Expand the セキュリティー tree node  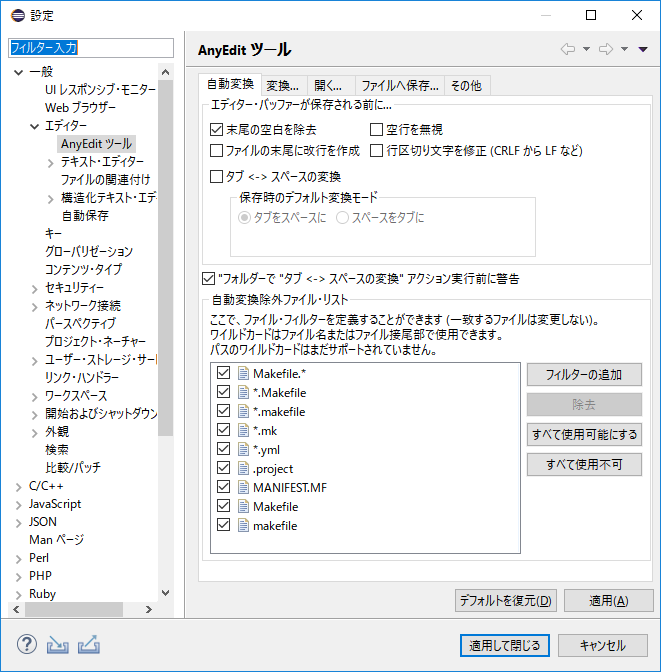[x=35, y=289]
